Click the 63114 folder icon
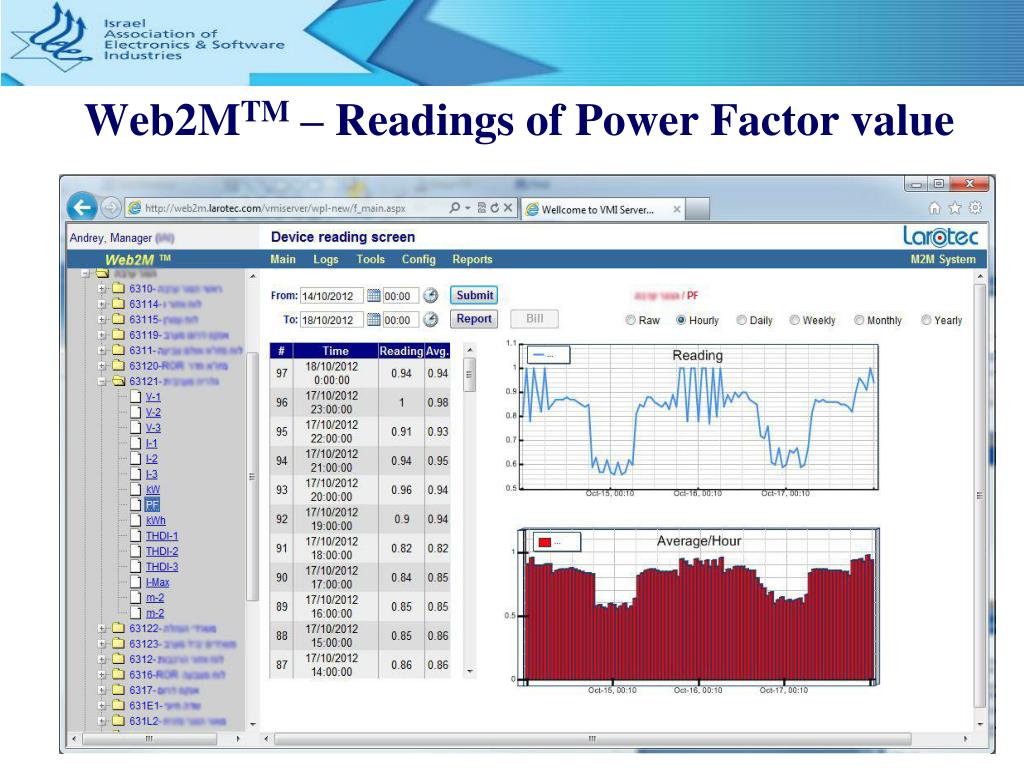This screenshot has width=1024, height=768. click(118, 304)
